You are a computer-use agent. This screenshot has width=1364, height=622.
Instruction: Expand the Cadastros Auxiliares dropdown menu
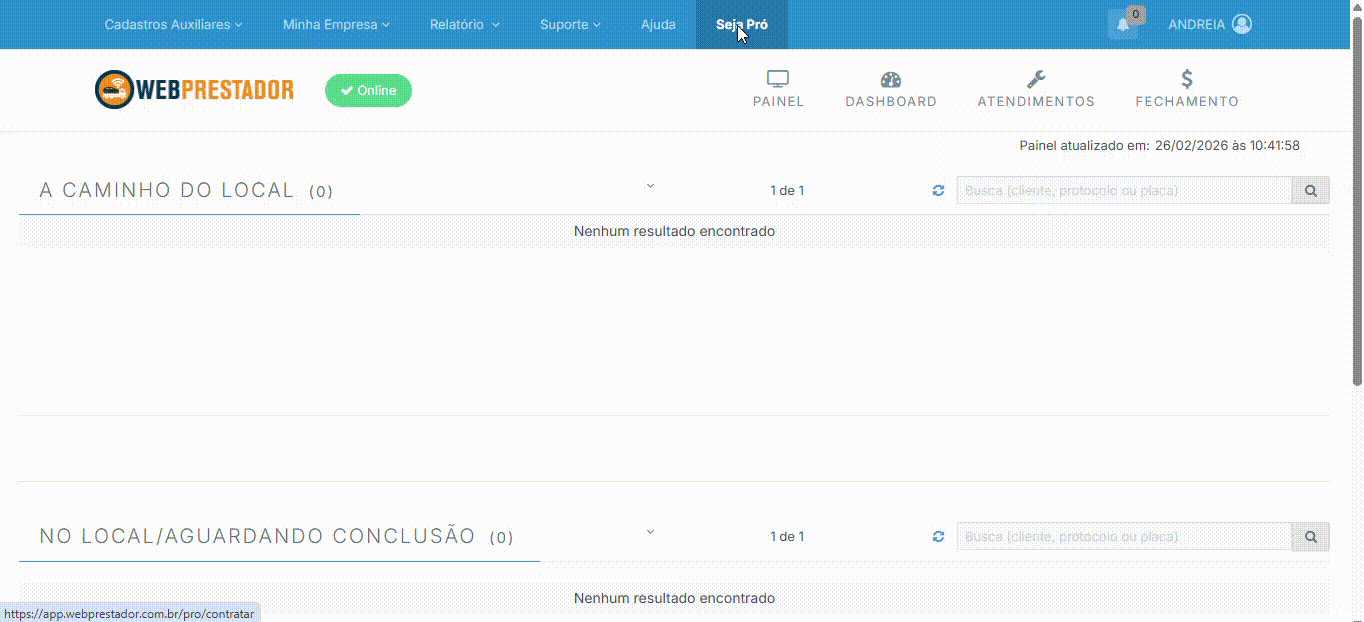[173, 24]
